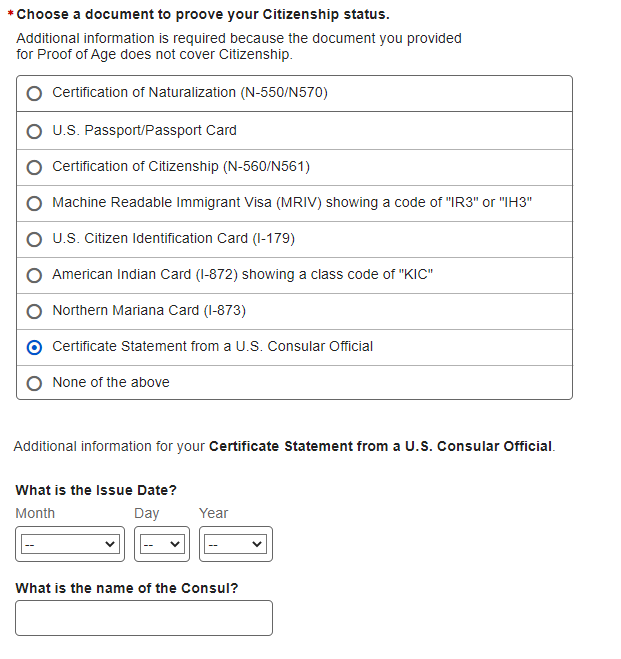
Task: Click the Consul name text field
Action: tap(144, 618)
